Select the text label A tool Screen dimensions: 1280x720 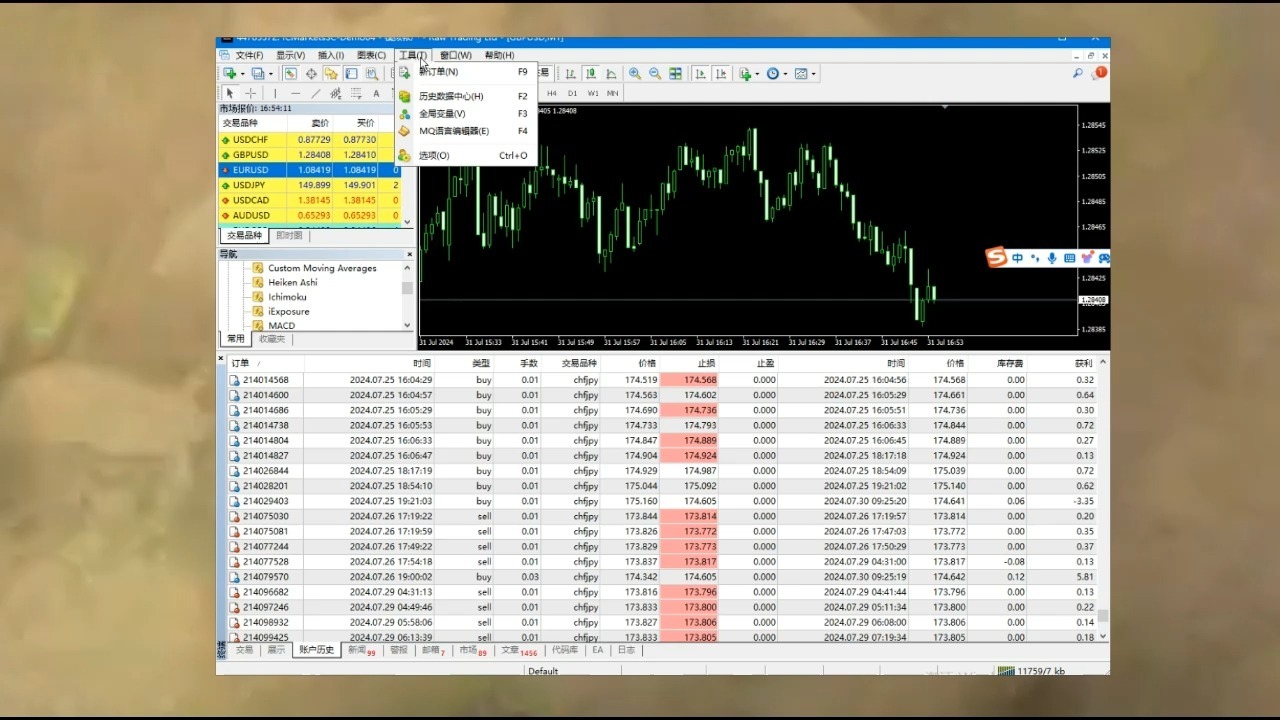click(x=376, y=93)
